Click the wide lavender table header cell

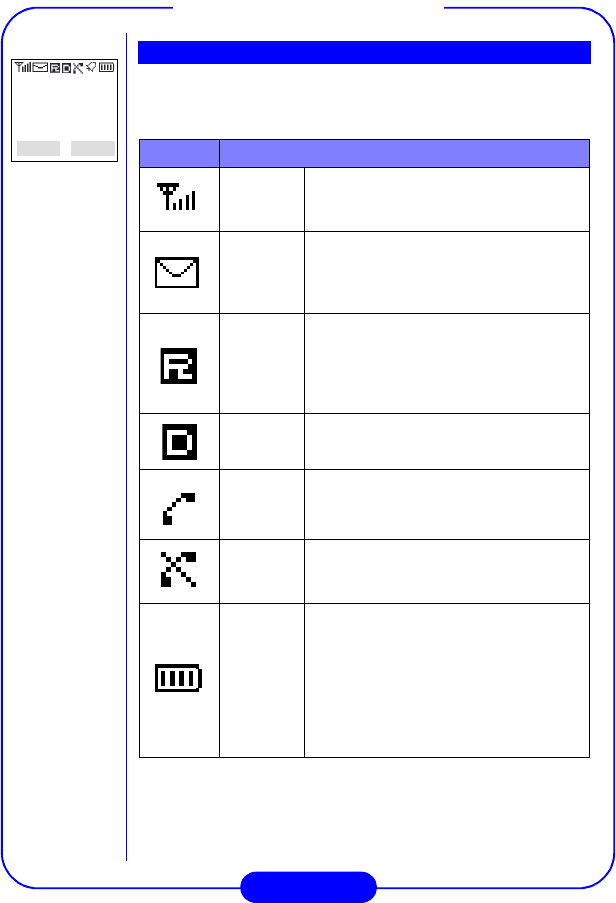click(x=404, y=153)
